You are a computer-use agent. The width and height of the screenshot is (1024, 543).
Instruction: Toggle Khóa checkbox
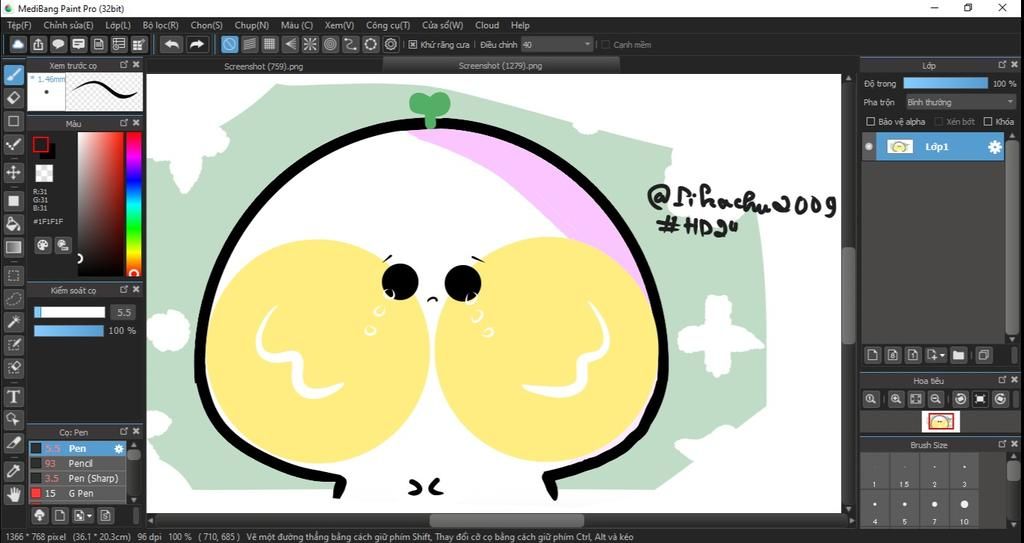(x=987, y=122)
